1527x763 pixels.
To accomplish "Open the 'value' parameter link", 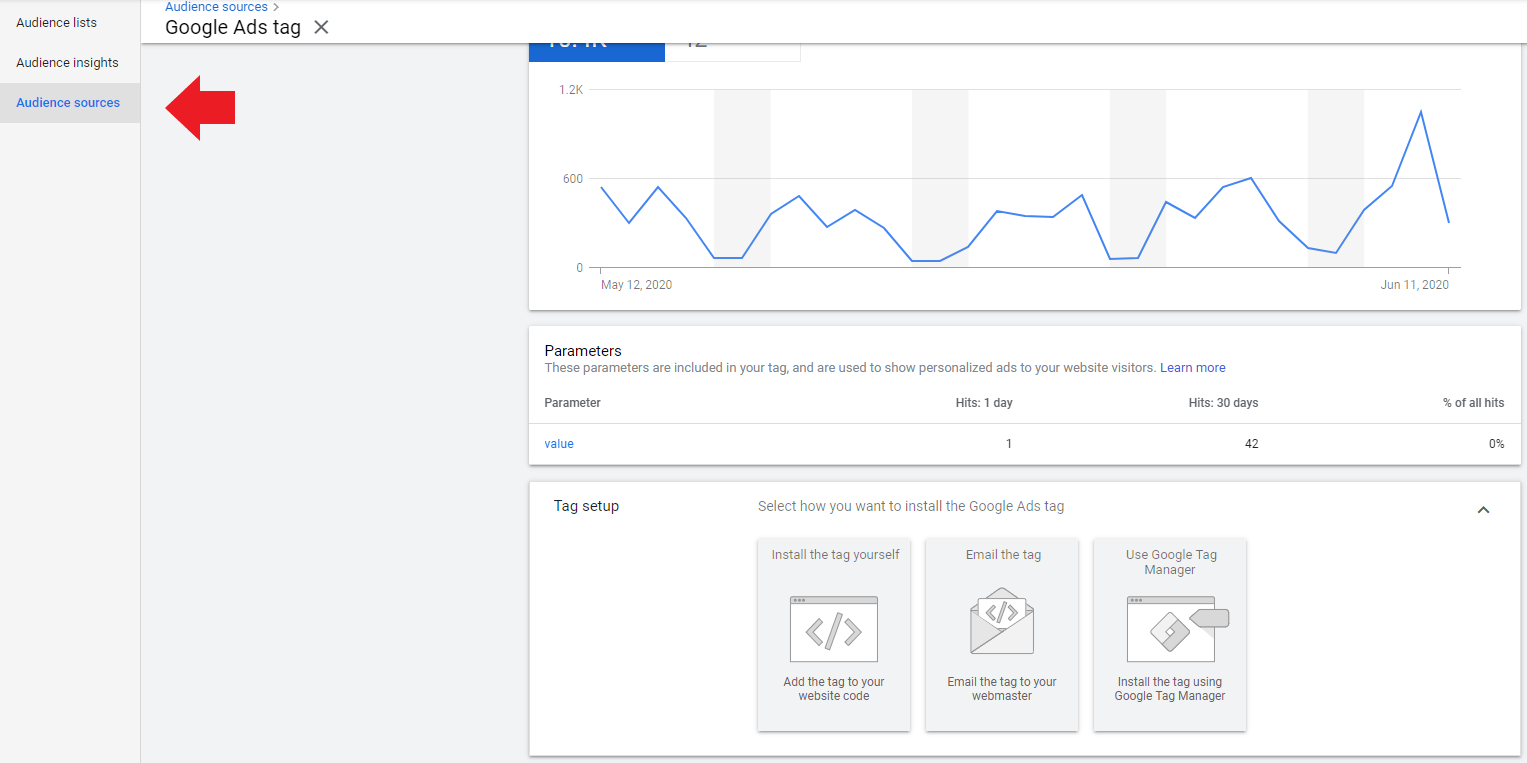I will tap(559, 444).
